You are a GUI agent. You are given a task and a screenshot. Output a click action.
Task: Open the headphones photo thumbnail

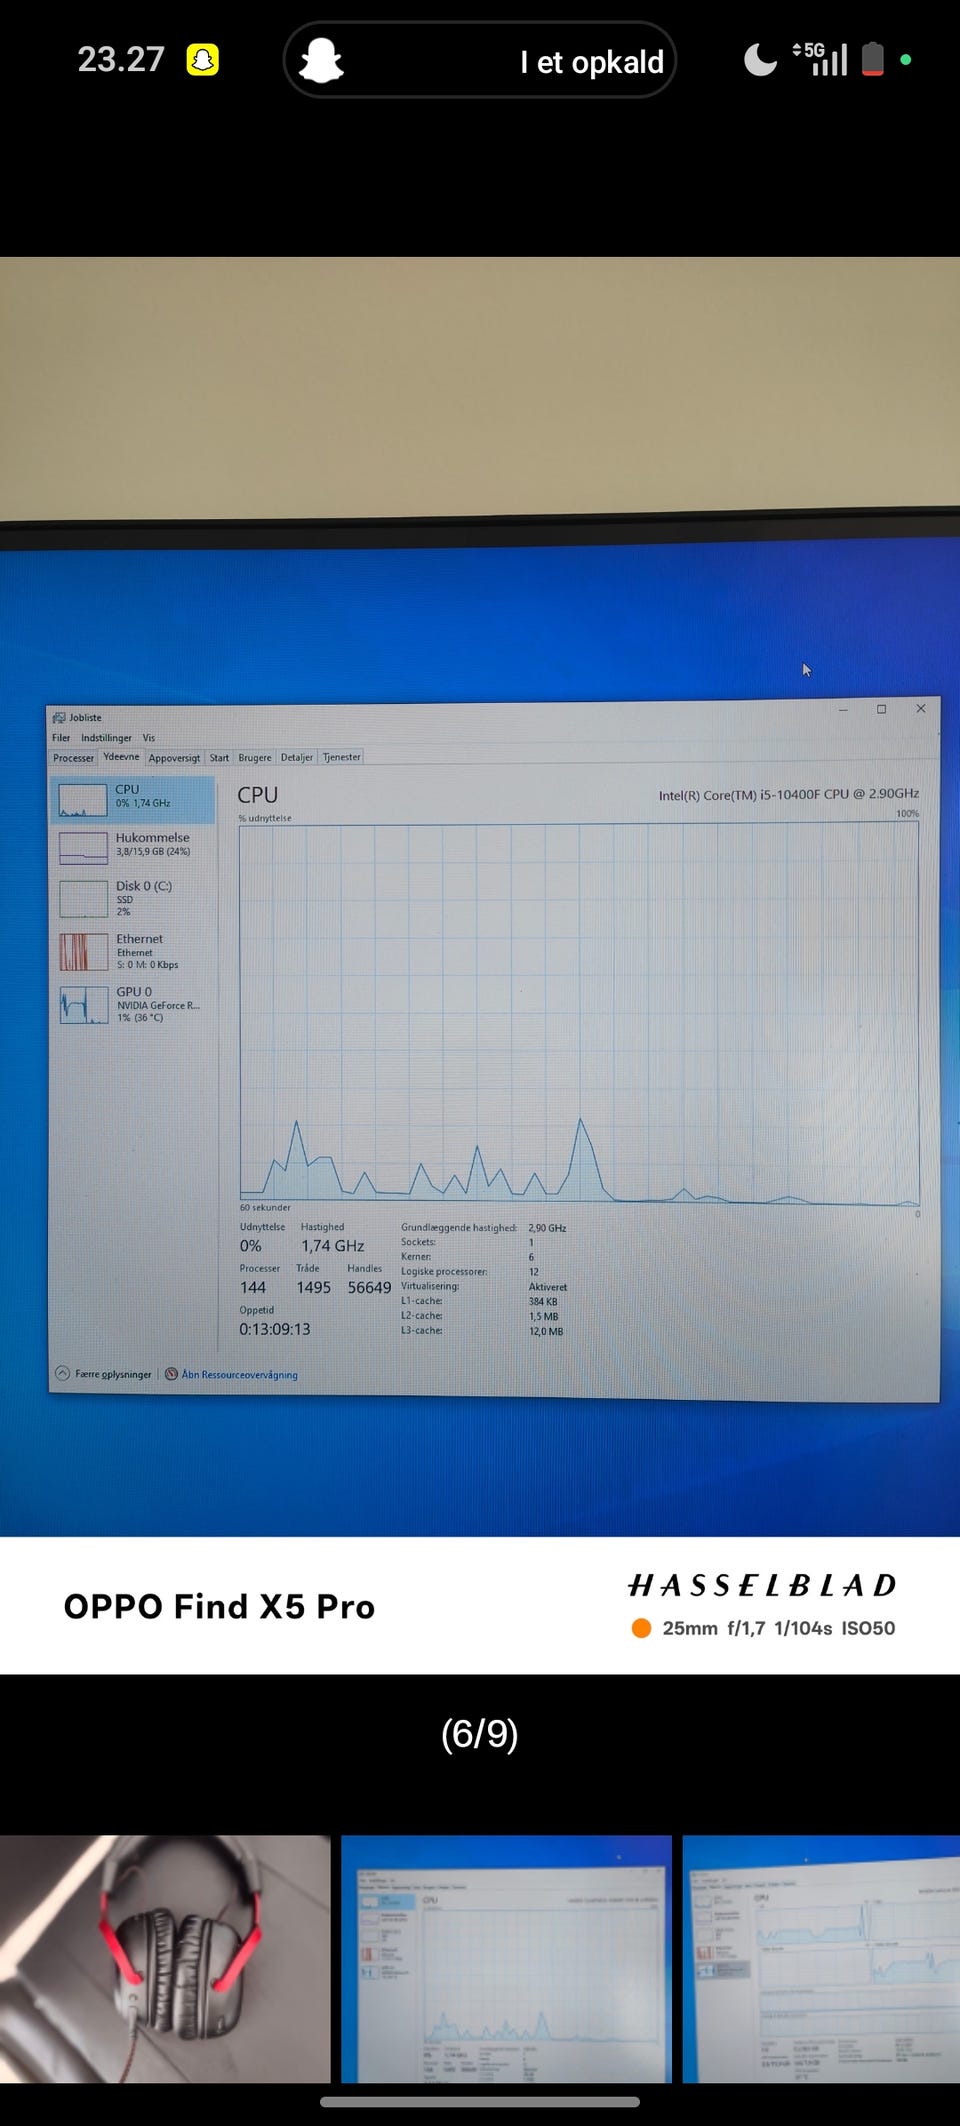pos(165,1958)
